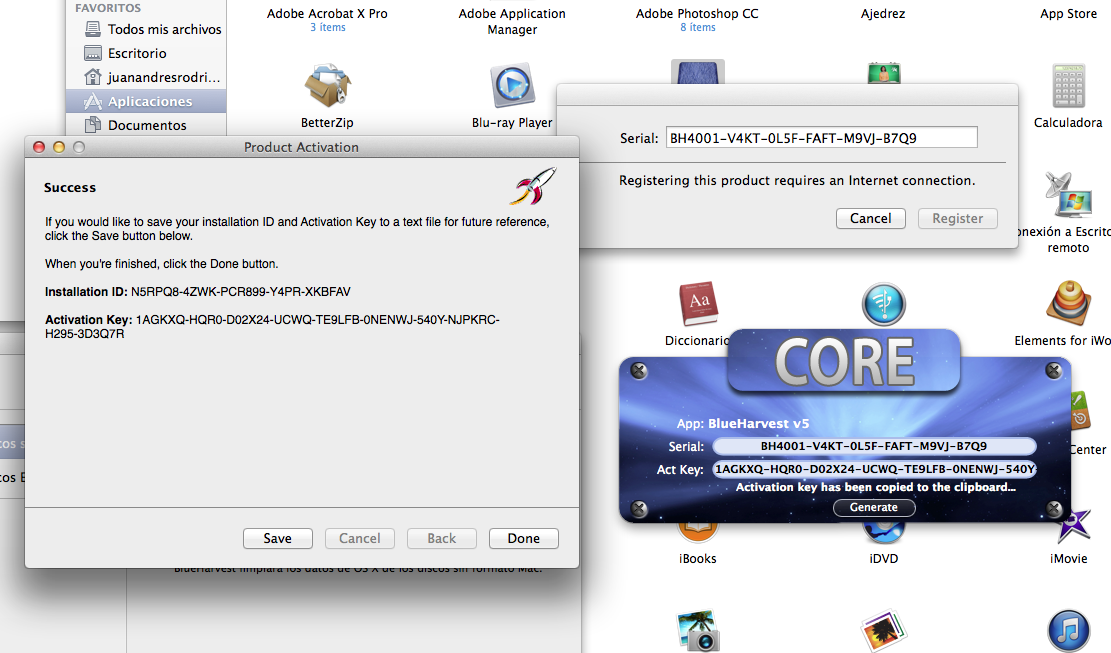Select the iTunes music note icon
Screen dimensions: 1111x653
[1068, 630]
